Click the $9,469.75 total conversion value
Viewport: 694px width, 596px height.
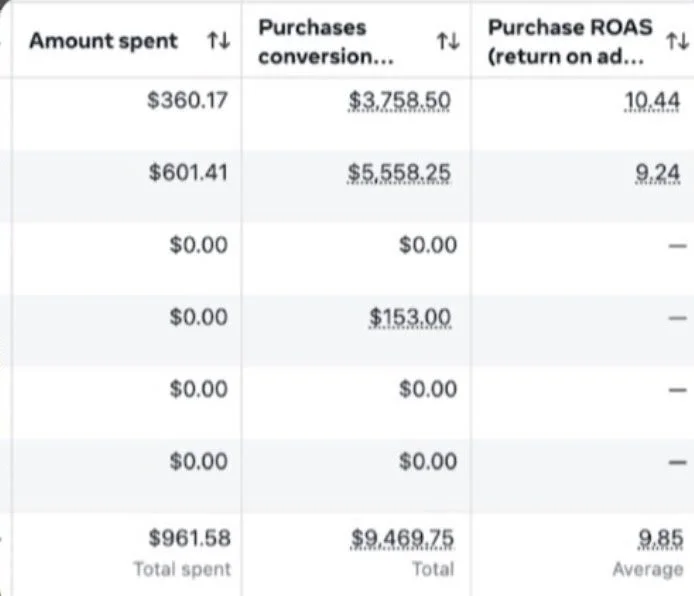[x=402, y=539]
